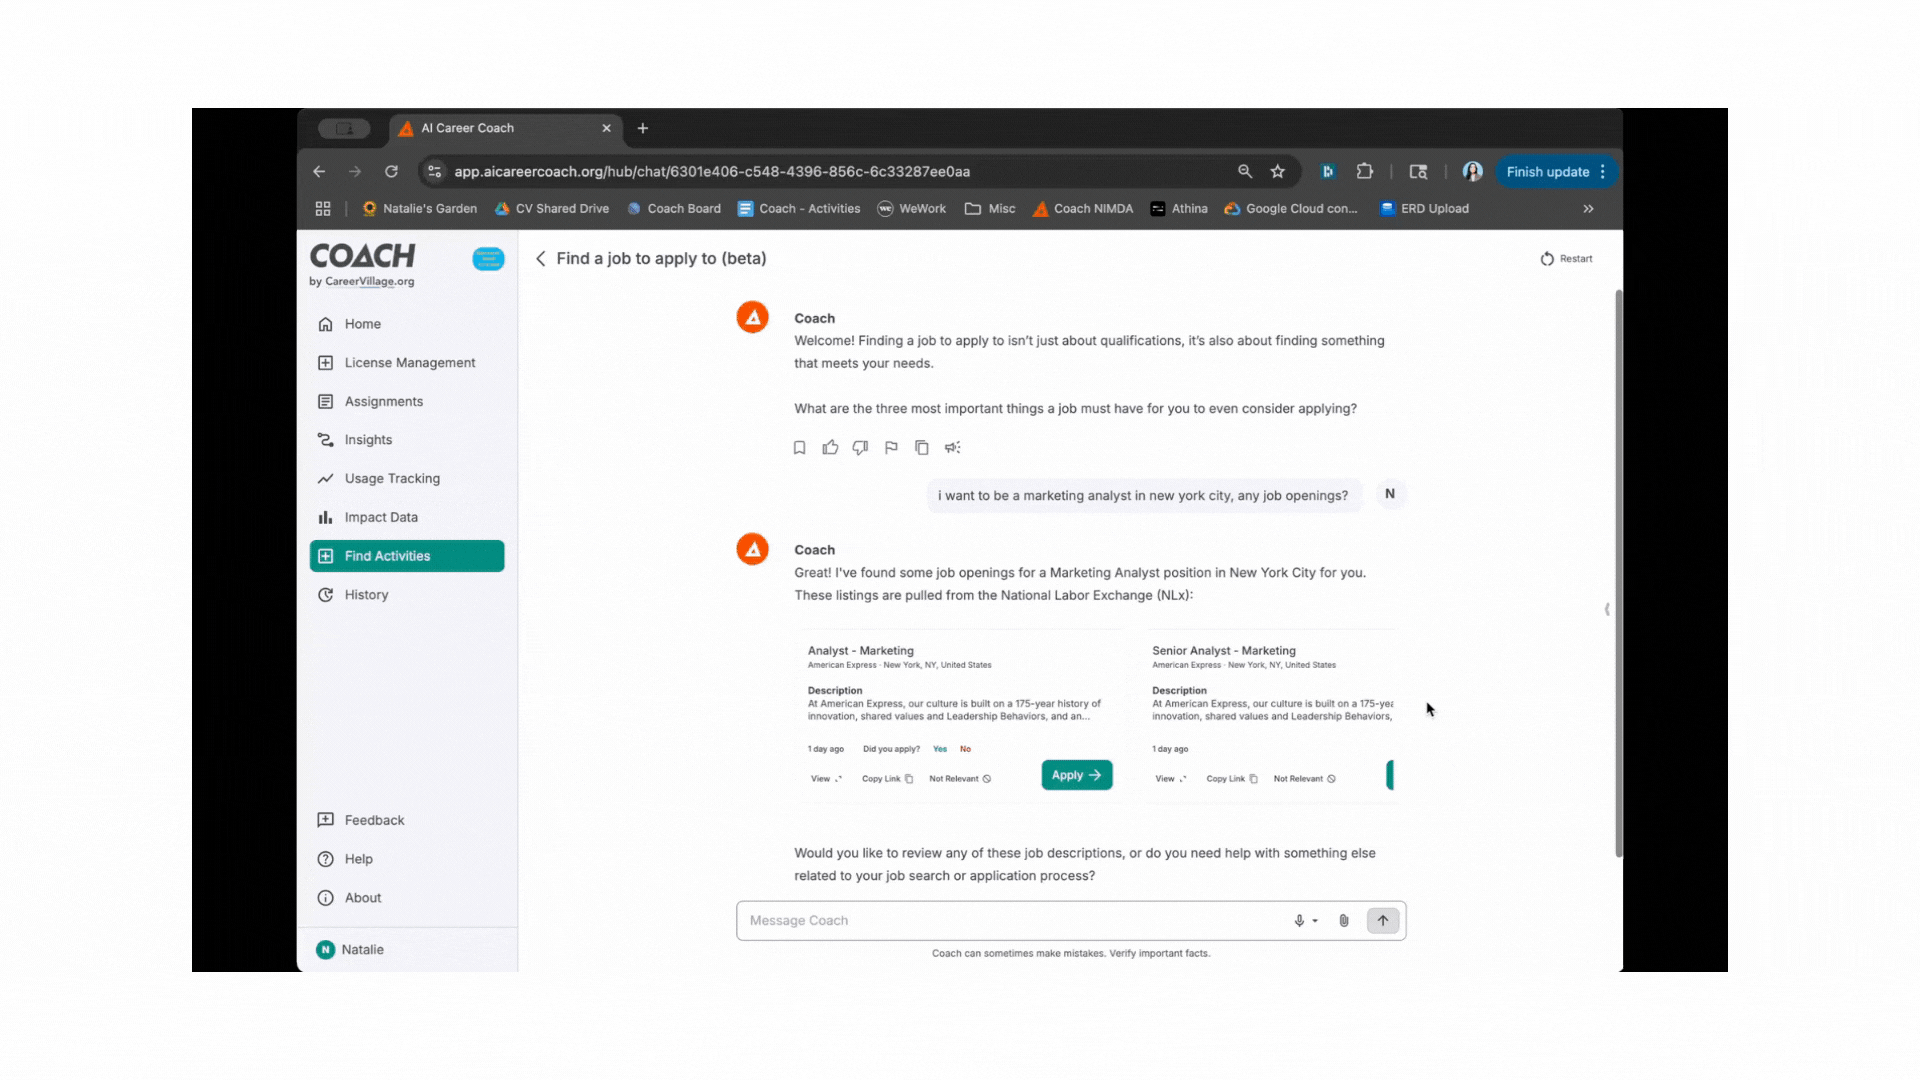
Task: Attach a file using the paperclip icon
Action: pyautogui.click(x=1344, y=921)
